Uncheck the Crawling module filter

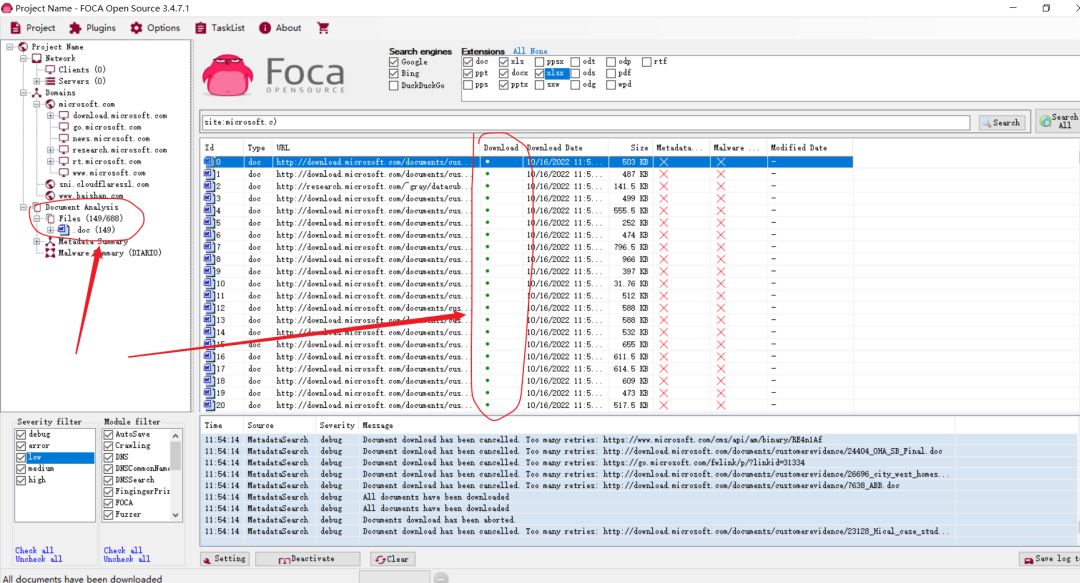tap(108, 446)
